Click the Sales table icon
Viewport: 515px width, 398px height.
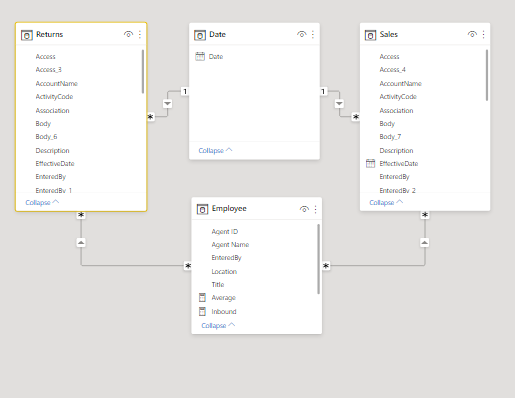(x=370, y=35)
